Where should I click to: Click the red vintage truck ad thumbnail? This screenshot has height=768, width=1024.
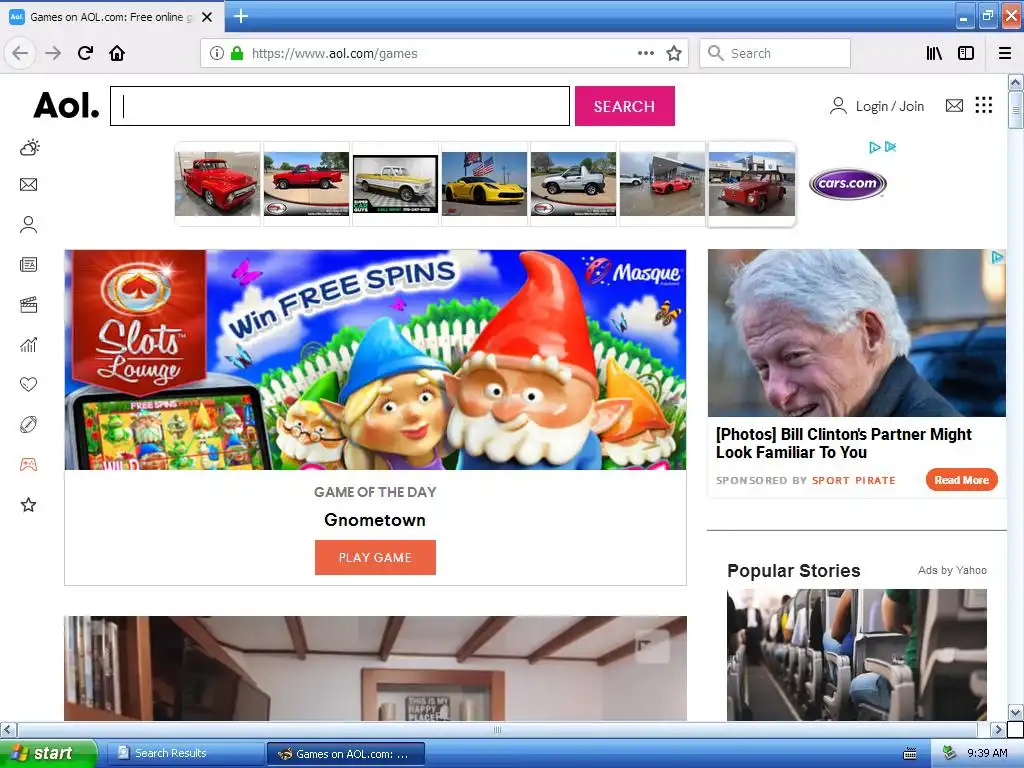tap(217, 184)
